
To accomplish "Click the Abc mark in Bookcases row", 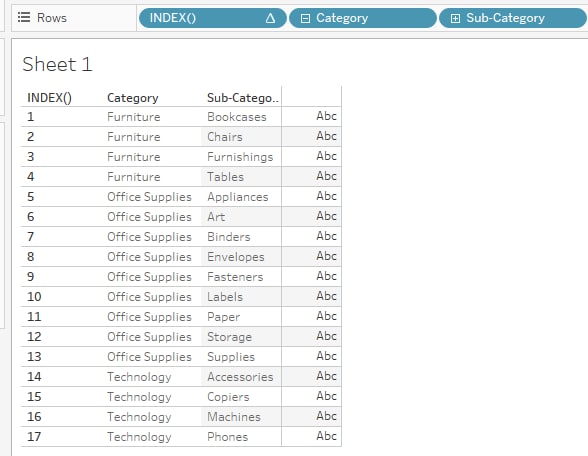I will click(326, 116).
